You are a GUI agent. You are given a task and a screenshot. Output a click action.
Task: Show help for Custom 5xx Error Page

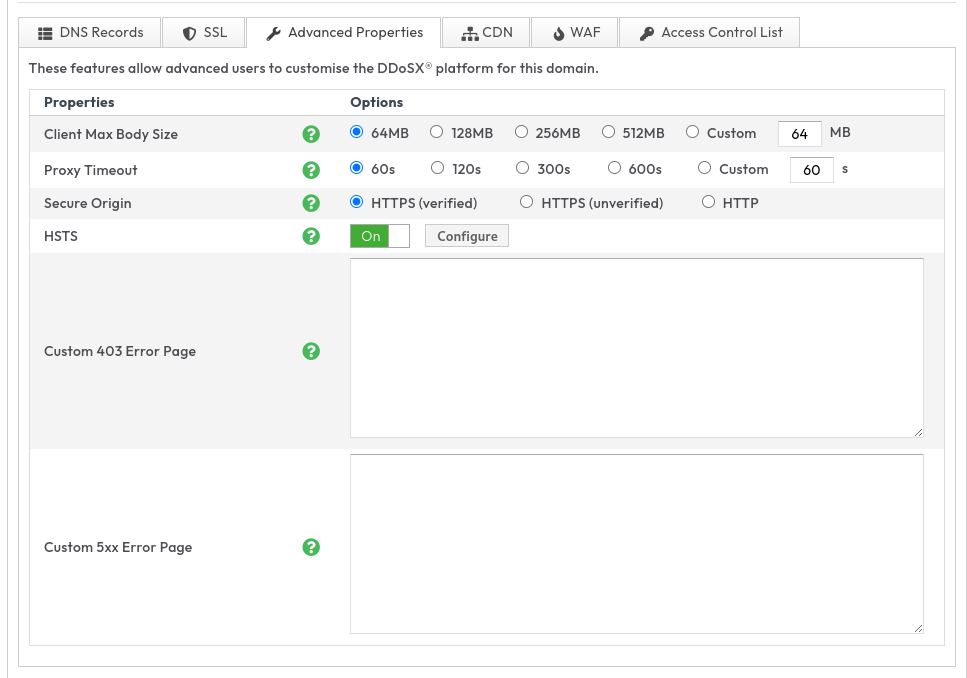click(311, 547)
